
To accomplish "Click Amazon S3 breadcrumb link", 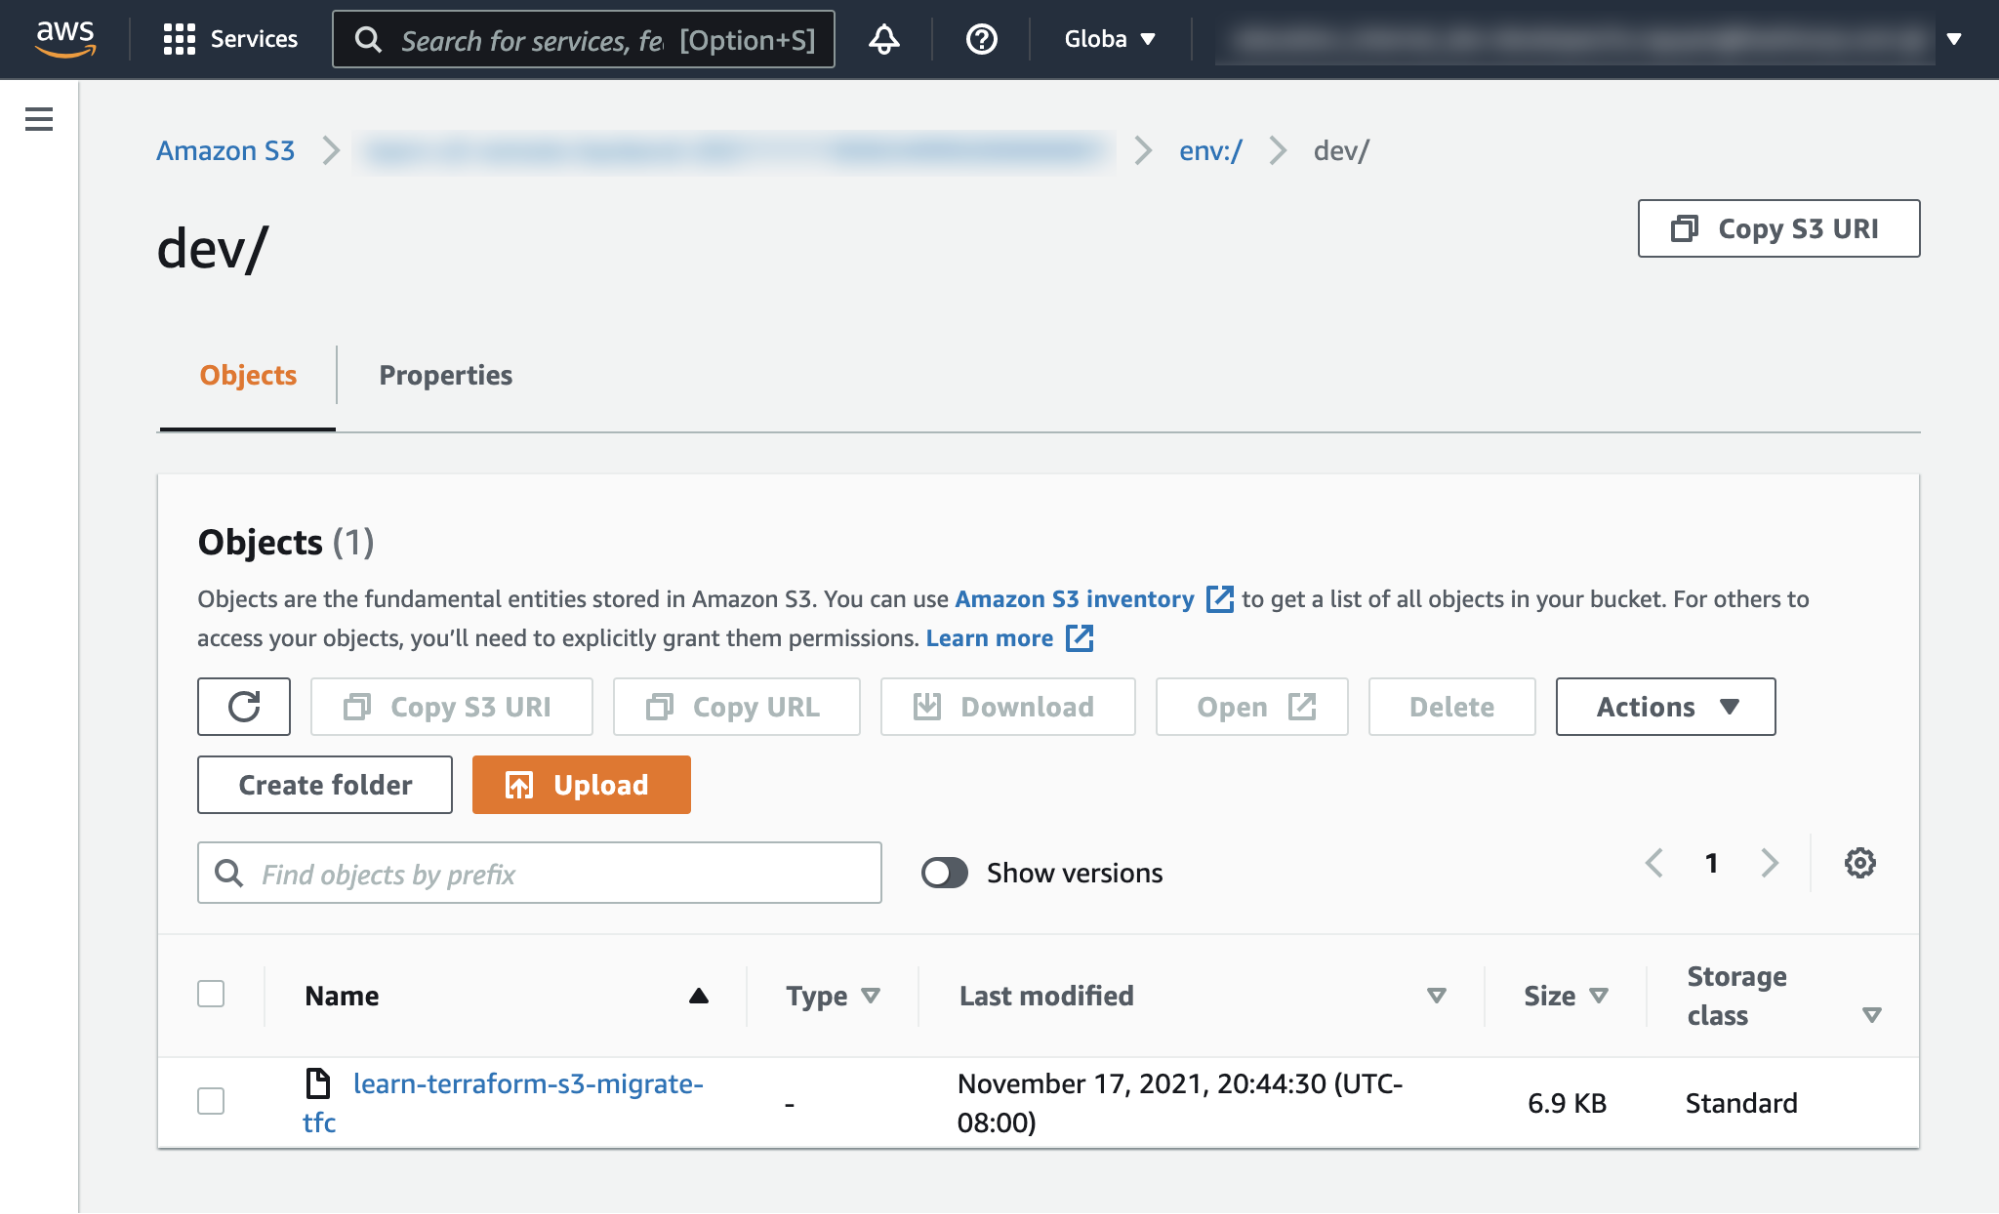I will coord(226,151).
